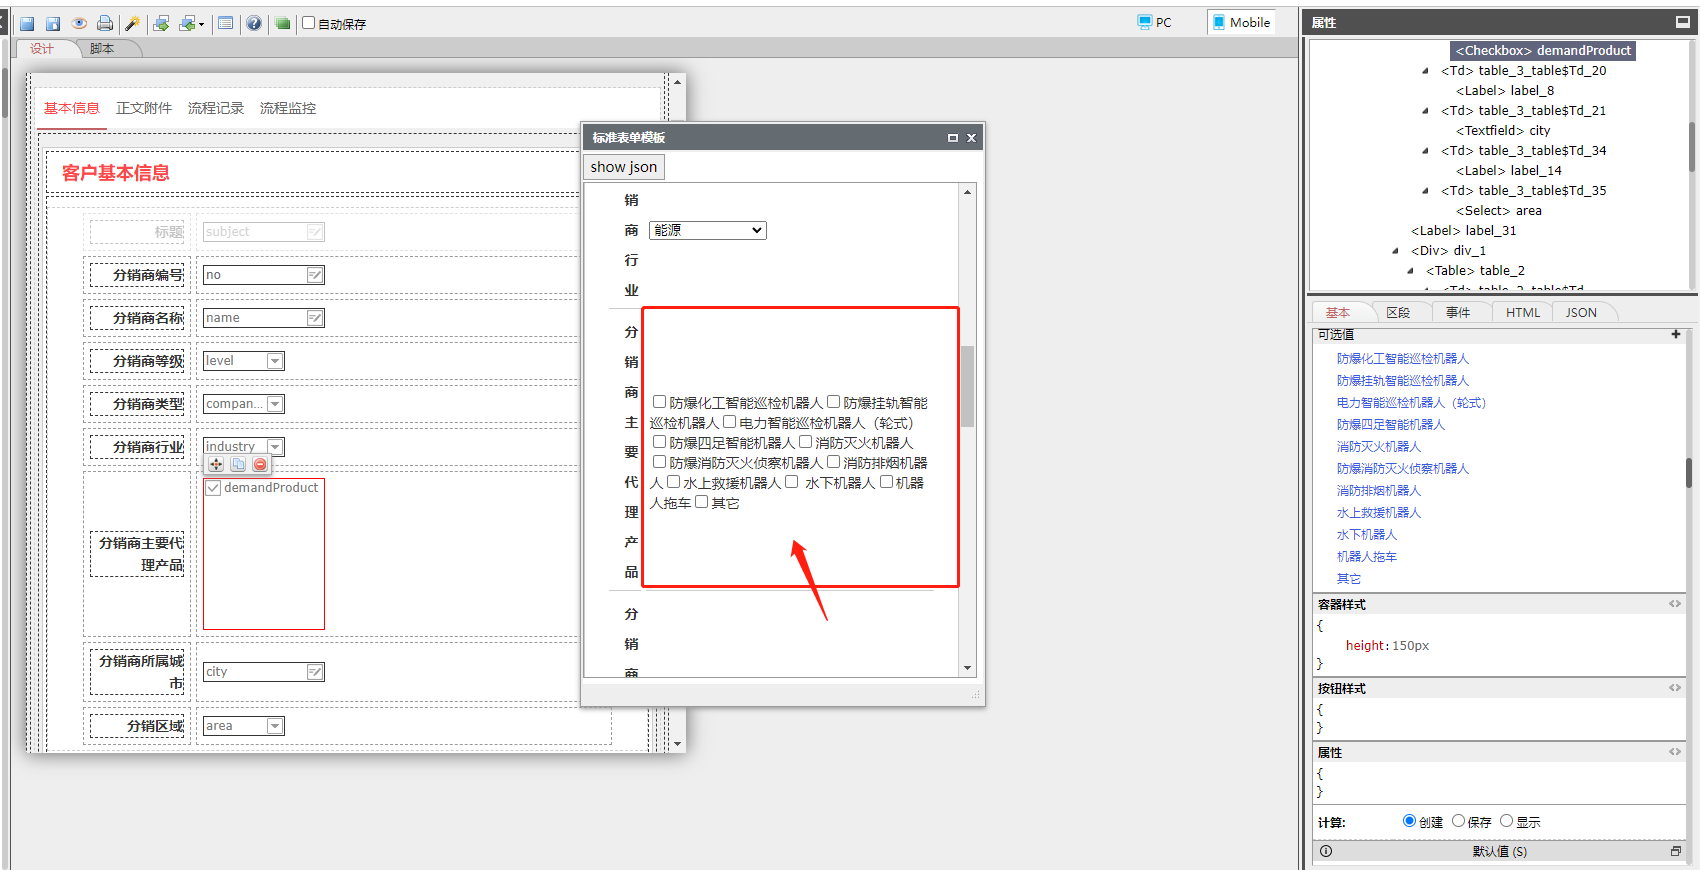
Task: Switch to the 区段 properties tab
Action: point(1398,313)
